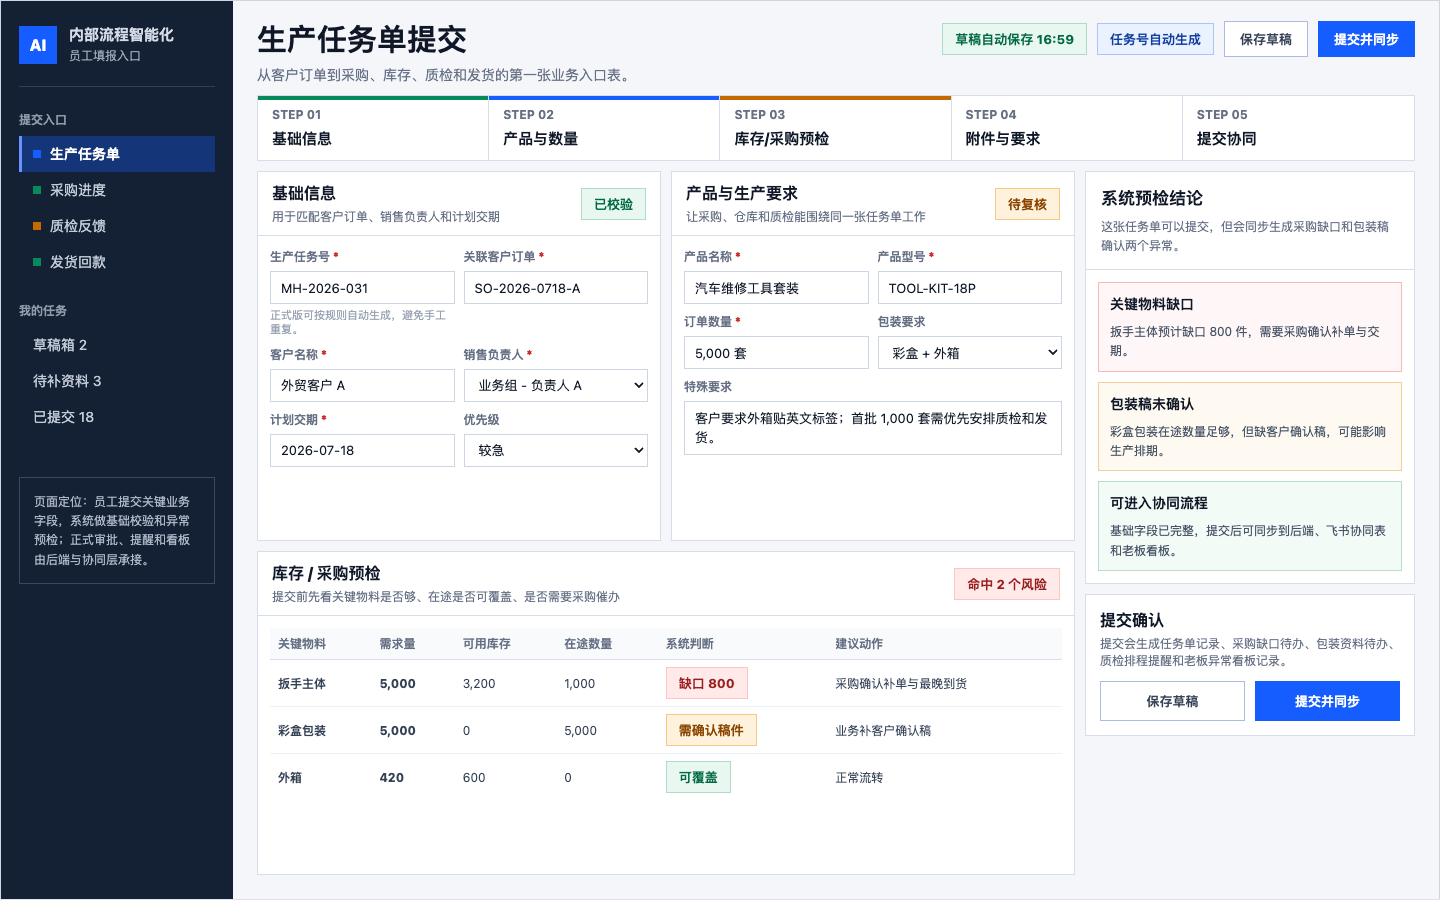Open 质检反馈 sidebar entry

click(x=117, y=226)
